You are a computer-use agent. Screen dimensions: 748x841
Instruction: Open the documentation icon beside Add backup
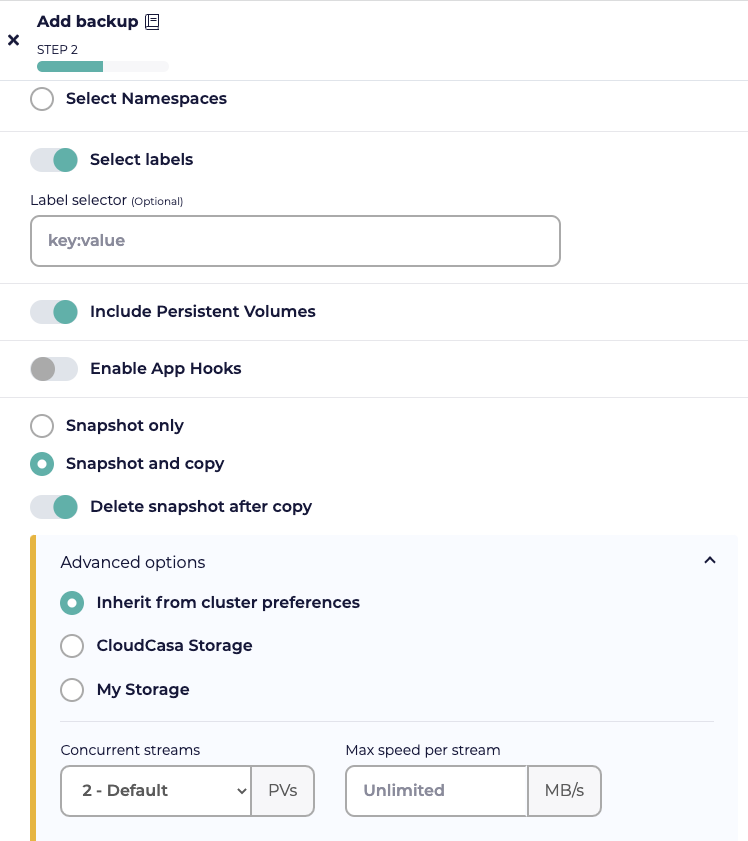click(152, 22)
